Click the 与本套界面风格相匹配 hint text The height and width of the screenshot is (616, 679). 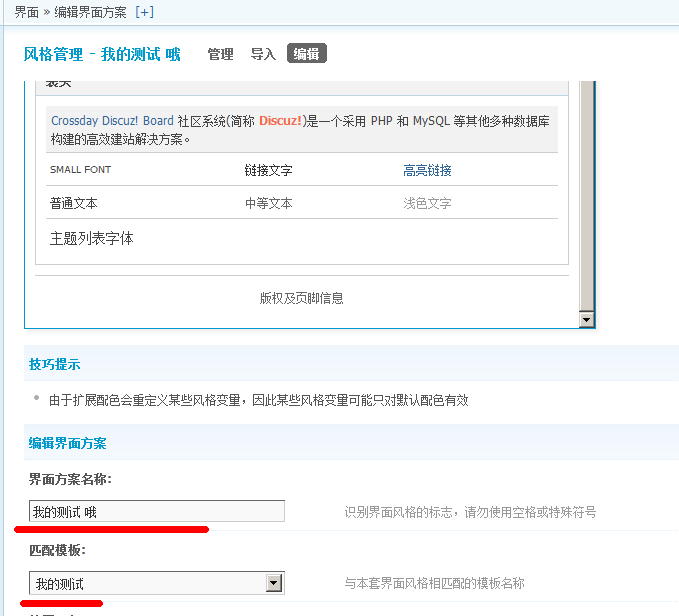click(x=434, y=583)
